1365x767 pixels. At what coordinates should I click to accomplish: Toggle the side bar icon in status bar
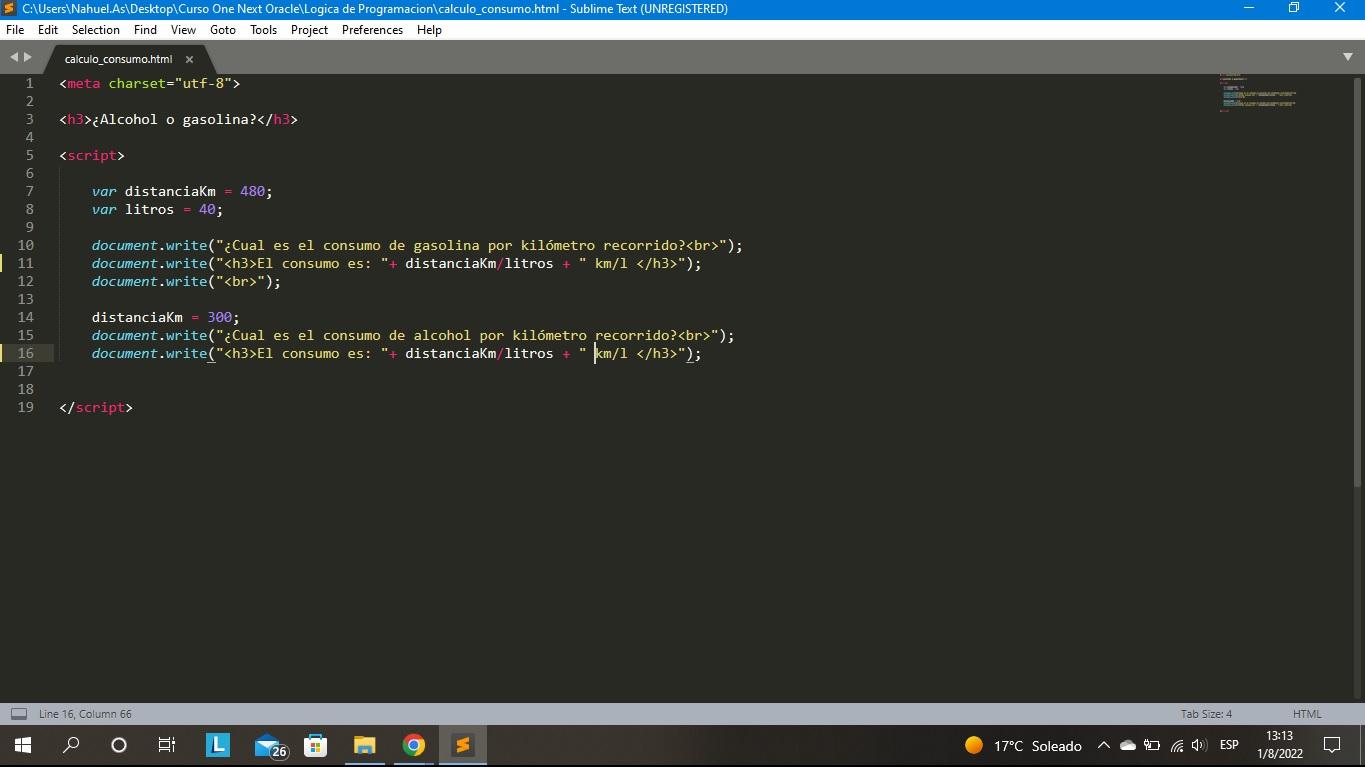[18, 714]
